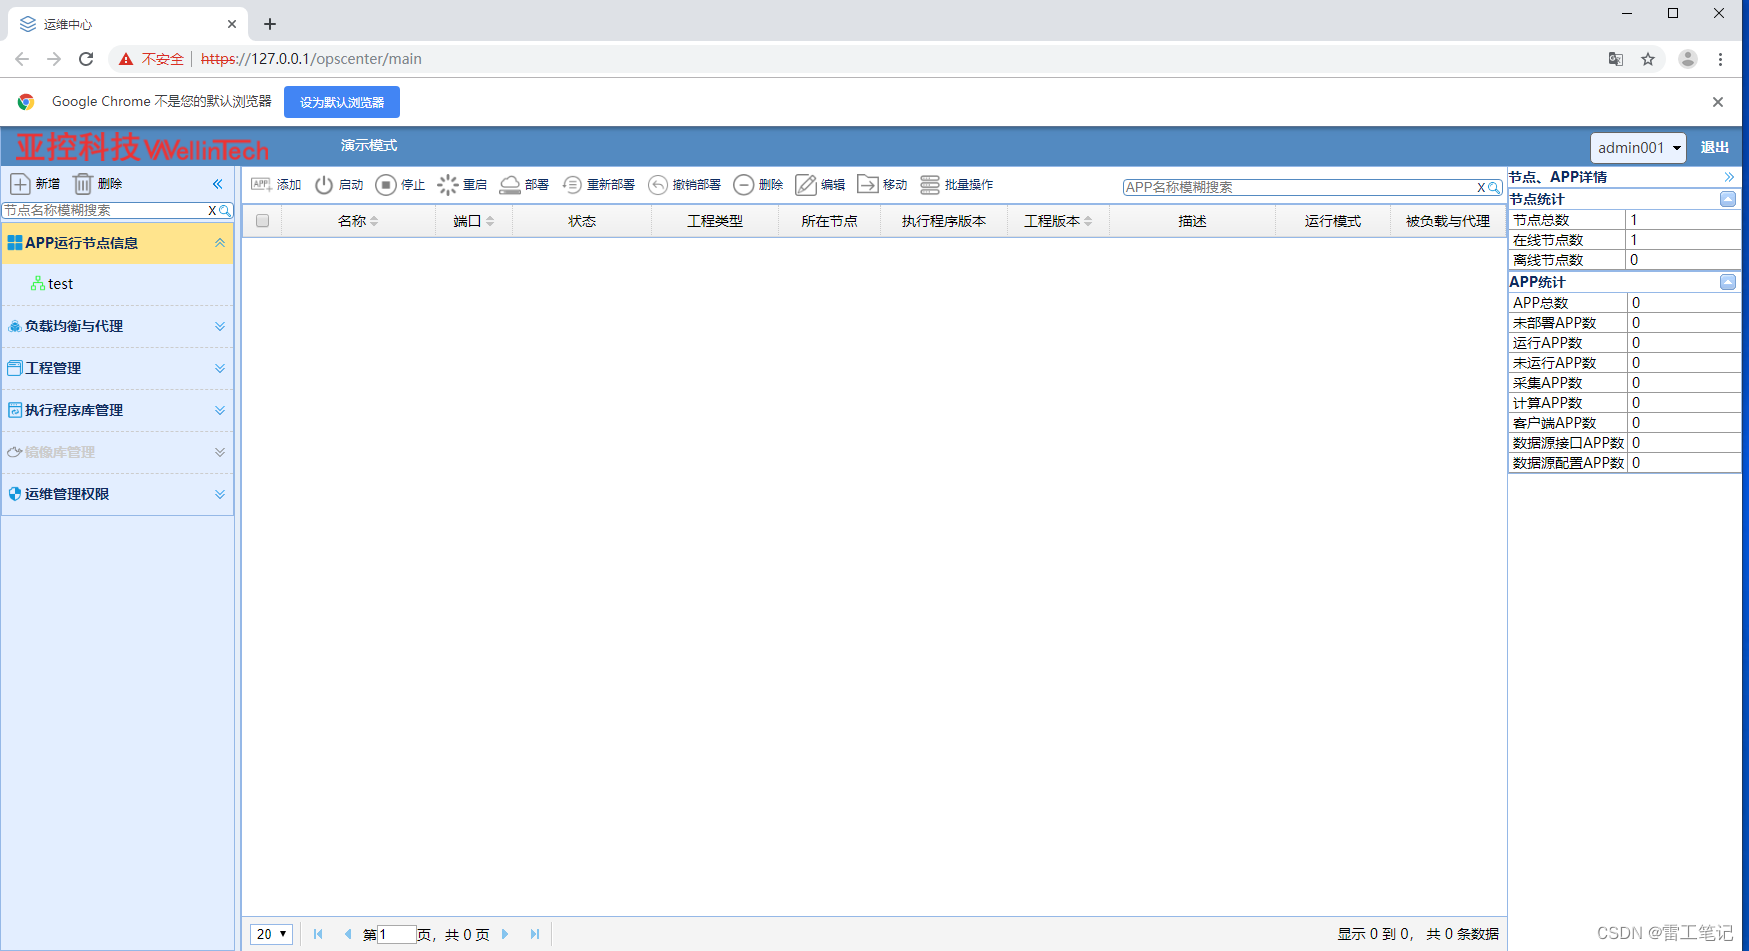Image resolution: width=1749 pixels, height=951 pixels.
Task: Click the 节点总数 row label
Action: tap(1542, 220)
